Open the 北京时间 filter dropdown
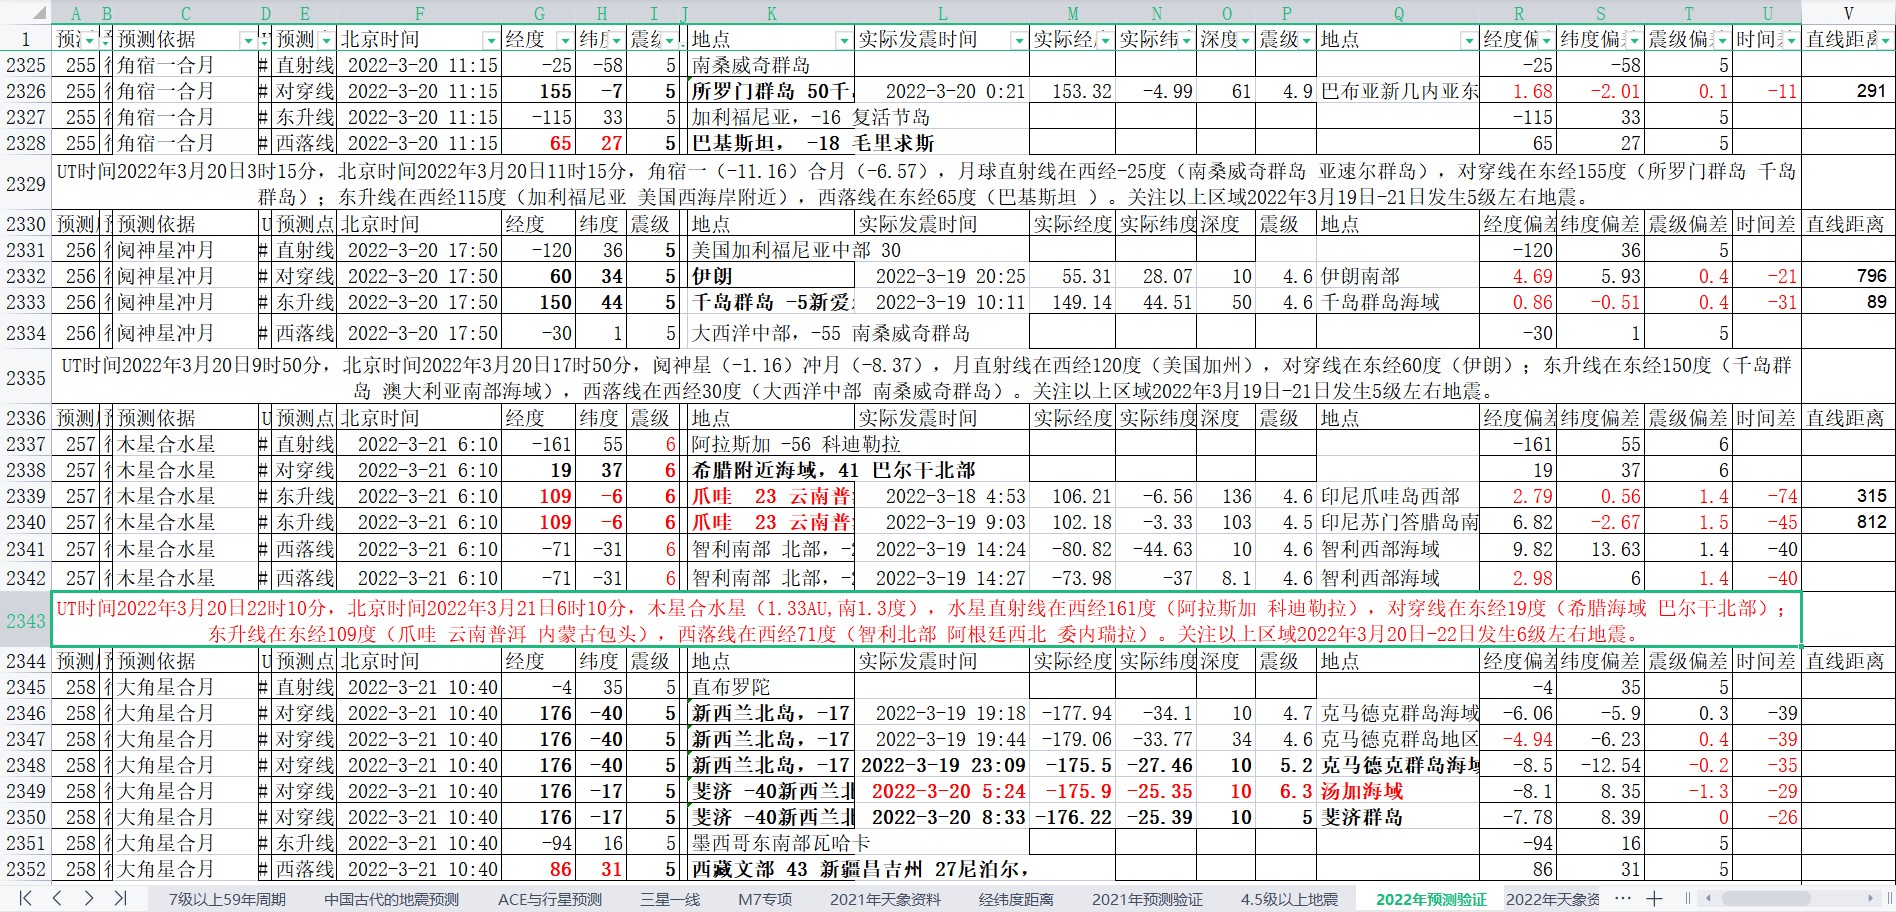Viewport: 1896px width, 912px height. click(x=491, y=40)
